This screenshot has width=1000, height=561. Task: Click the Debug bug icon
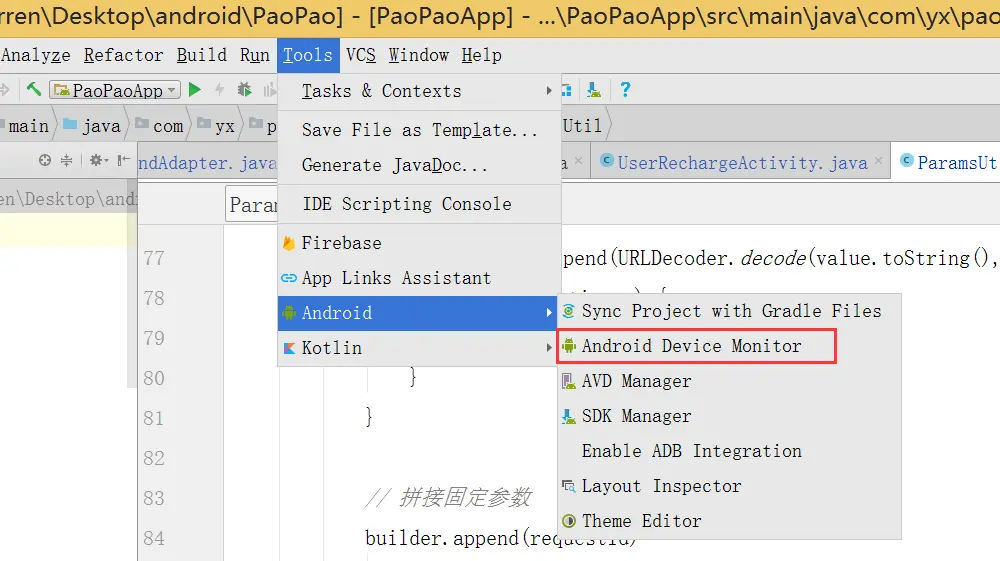click(x=244, y=90)
